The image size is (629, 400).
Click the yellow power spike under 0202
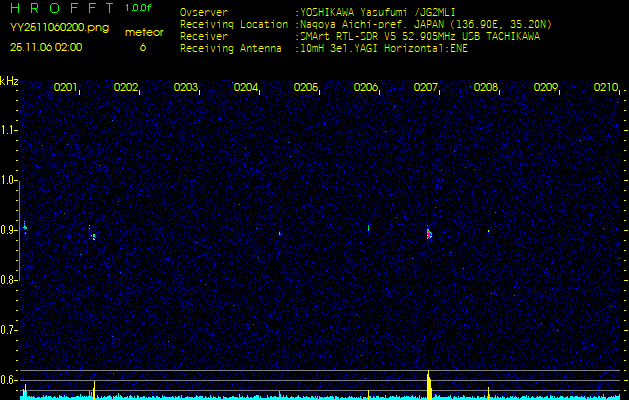[x=94, y=389]
